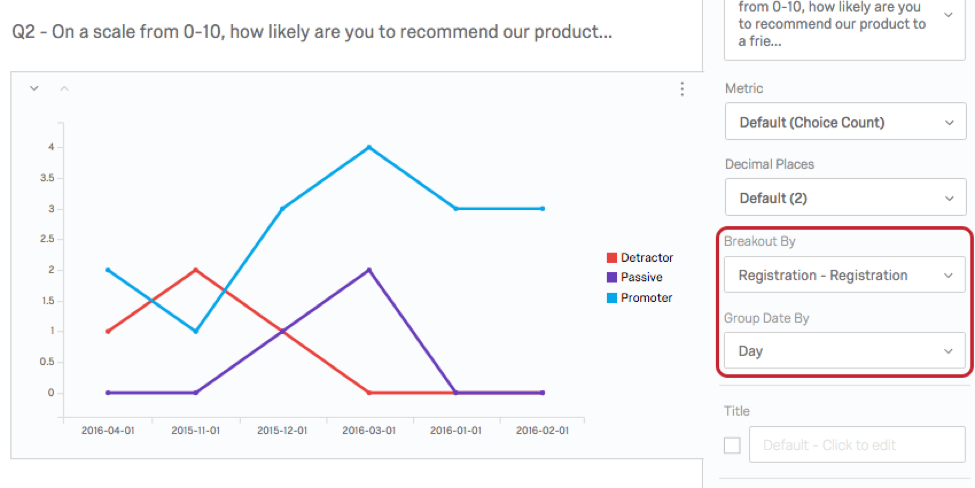975x488 pixels.
Task: Open the Metric dropdown
Action: point(845,123)
